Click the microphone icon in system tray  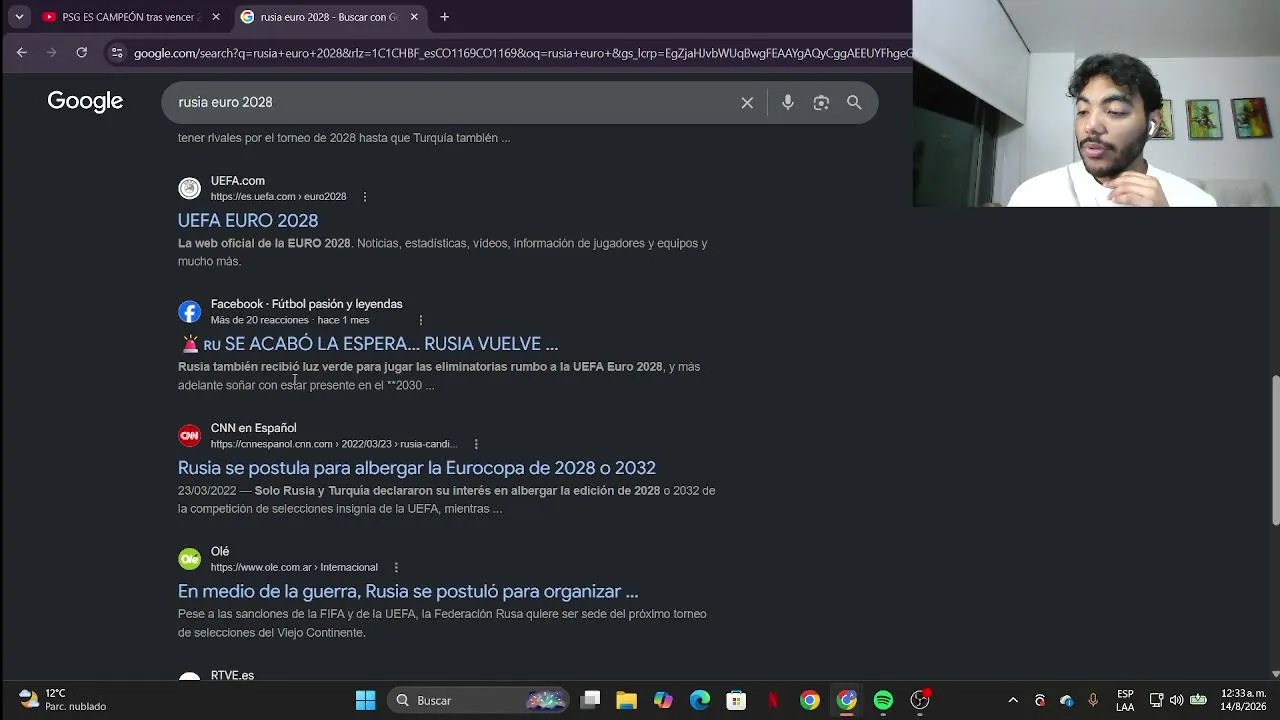click(1093, 700)
